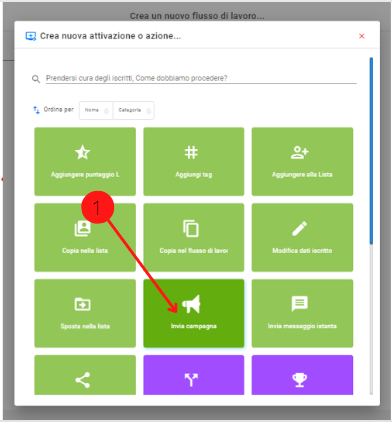Viewport: 392px width, 422px height.
Task: Sort actions by Nome
Action: tap(96, 110)
